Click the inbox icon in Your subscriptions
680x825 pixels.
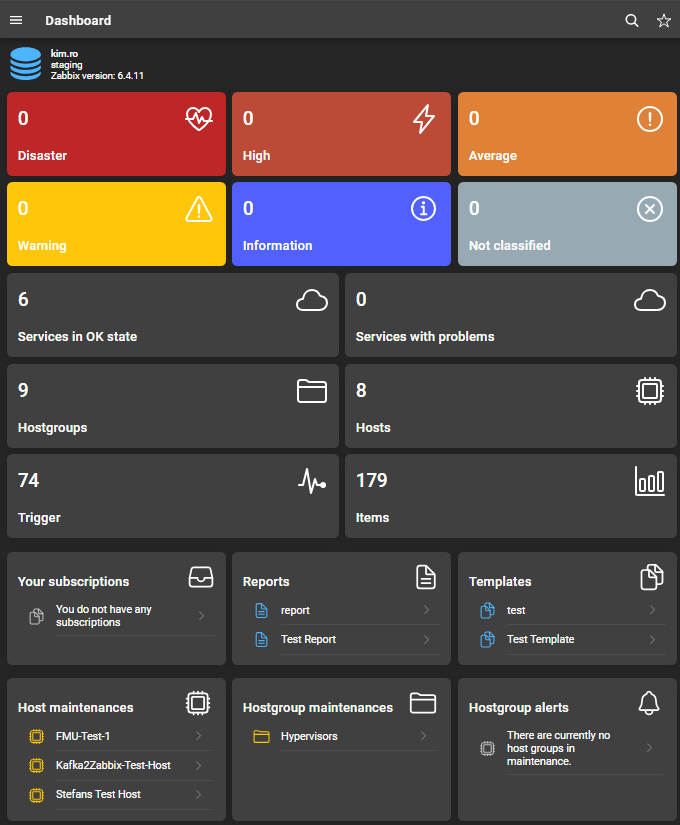click(x=201, y=577)
